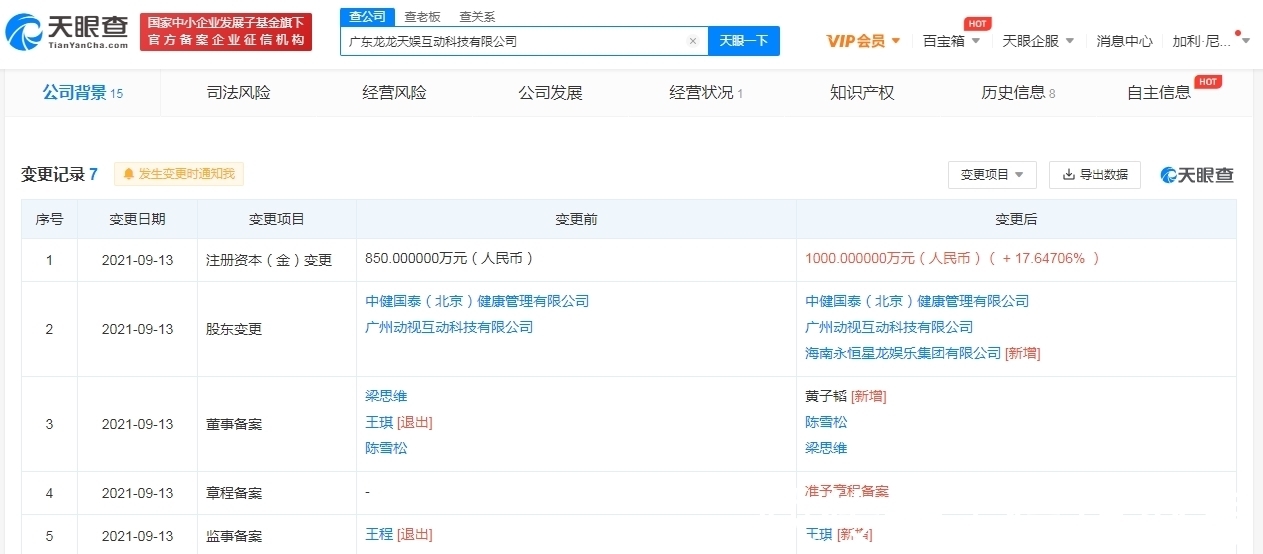Click the Tianyancha logo at top left
The width and height of the screenshot is (1263, 554).
point(67,32)
